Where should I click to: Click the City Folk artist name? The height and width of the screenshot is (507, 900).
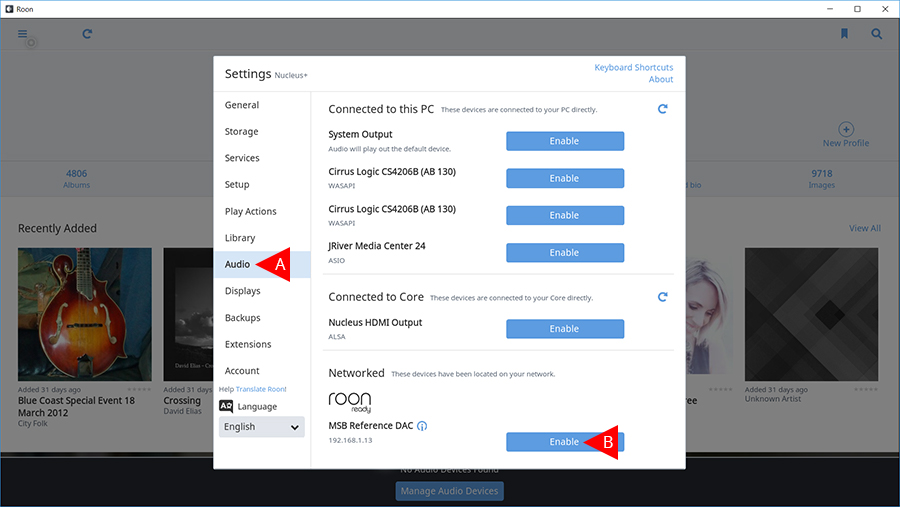(x=33, y=424)
